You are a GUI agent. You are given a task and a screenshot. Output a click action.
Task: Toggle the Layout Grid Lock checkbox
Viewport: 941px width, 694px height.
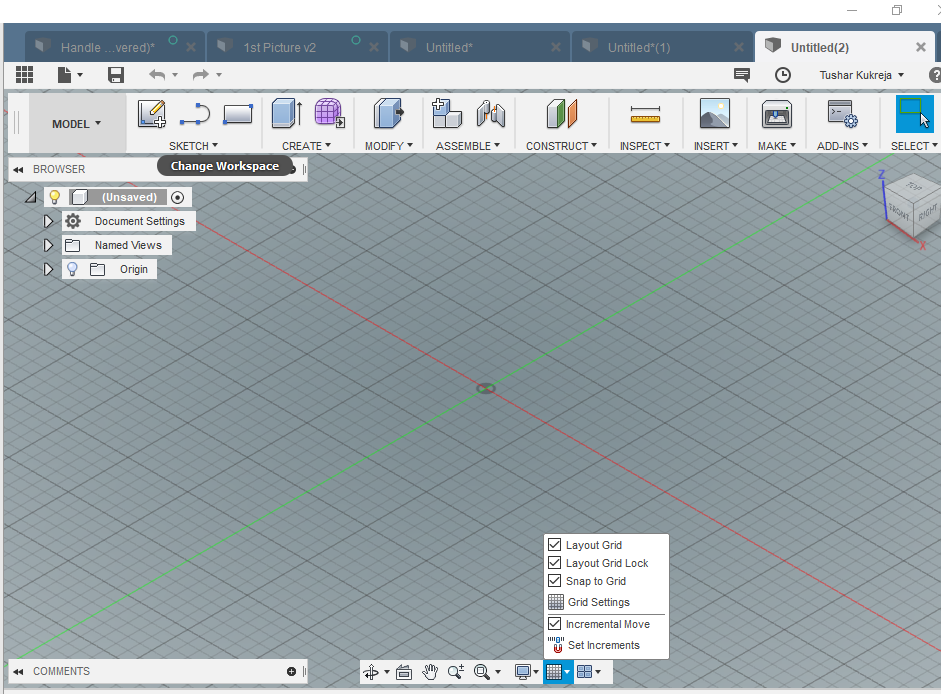pyautogui.click(x=555, y=563)
